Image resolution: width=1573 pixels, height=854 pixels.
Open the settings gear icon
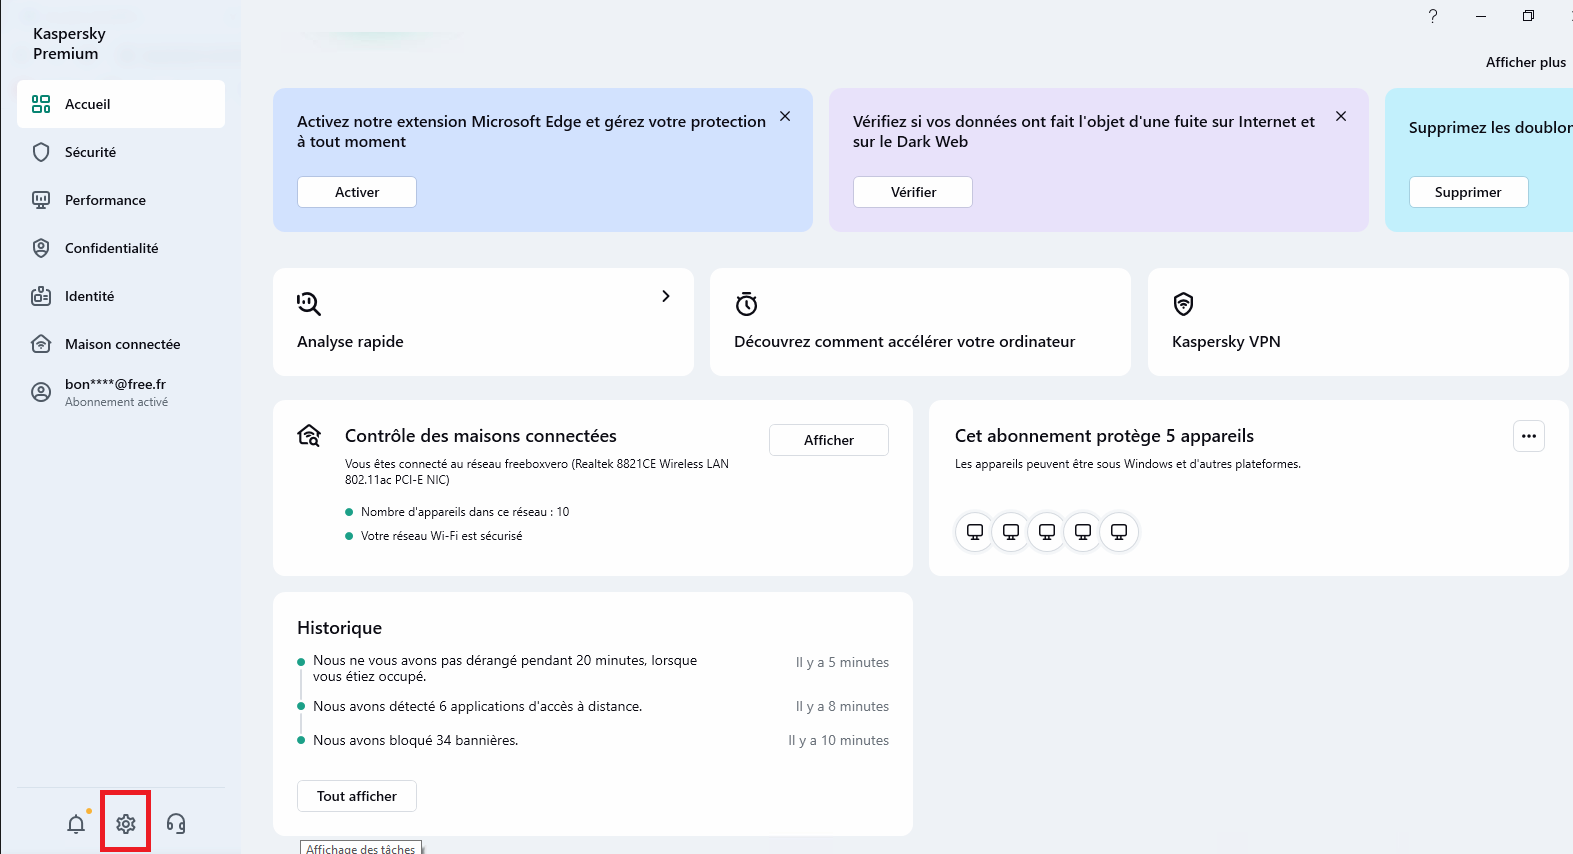(126, 824)
